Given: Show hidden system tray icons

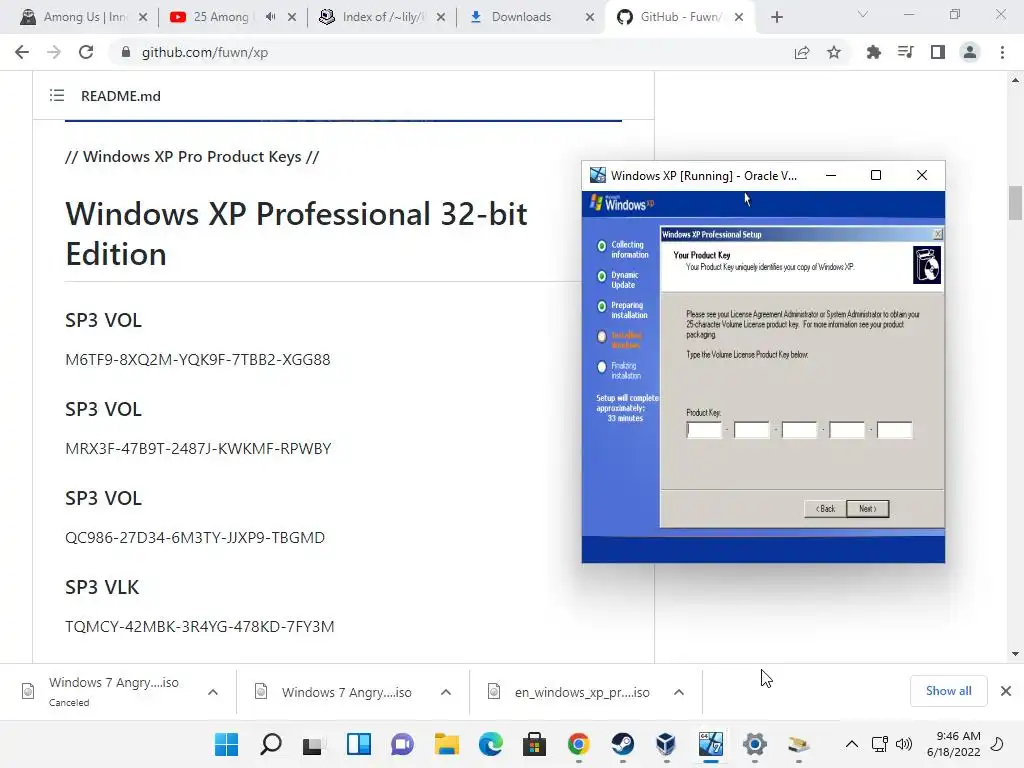Looking at the screenshot, I should coord(852,744).
